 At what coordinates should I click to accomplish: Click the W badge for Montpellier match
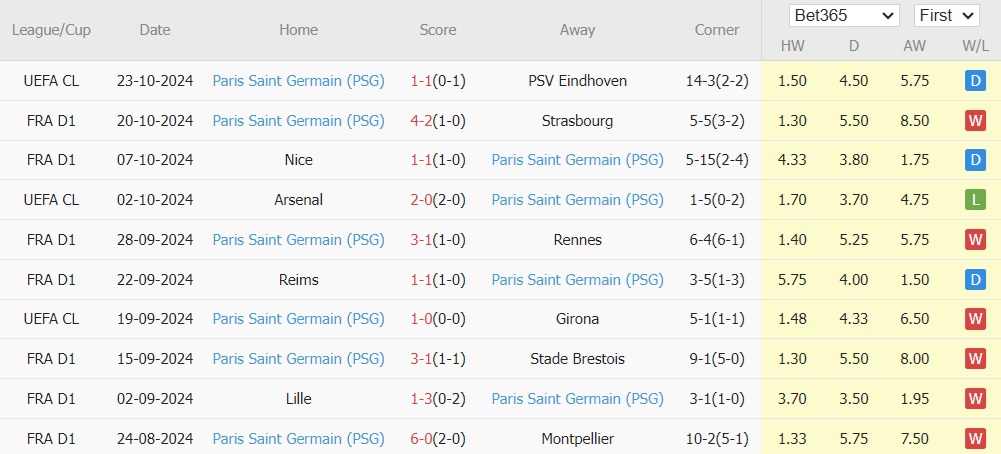975,439
